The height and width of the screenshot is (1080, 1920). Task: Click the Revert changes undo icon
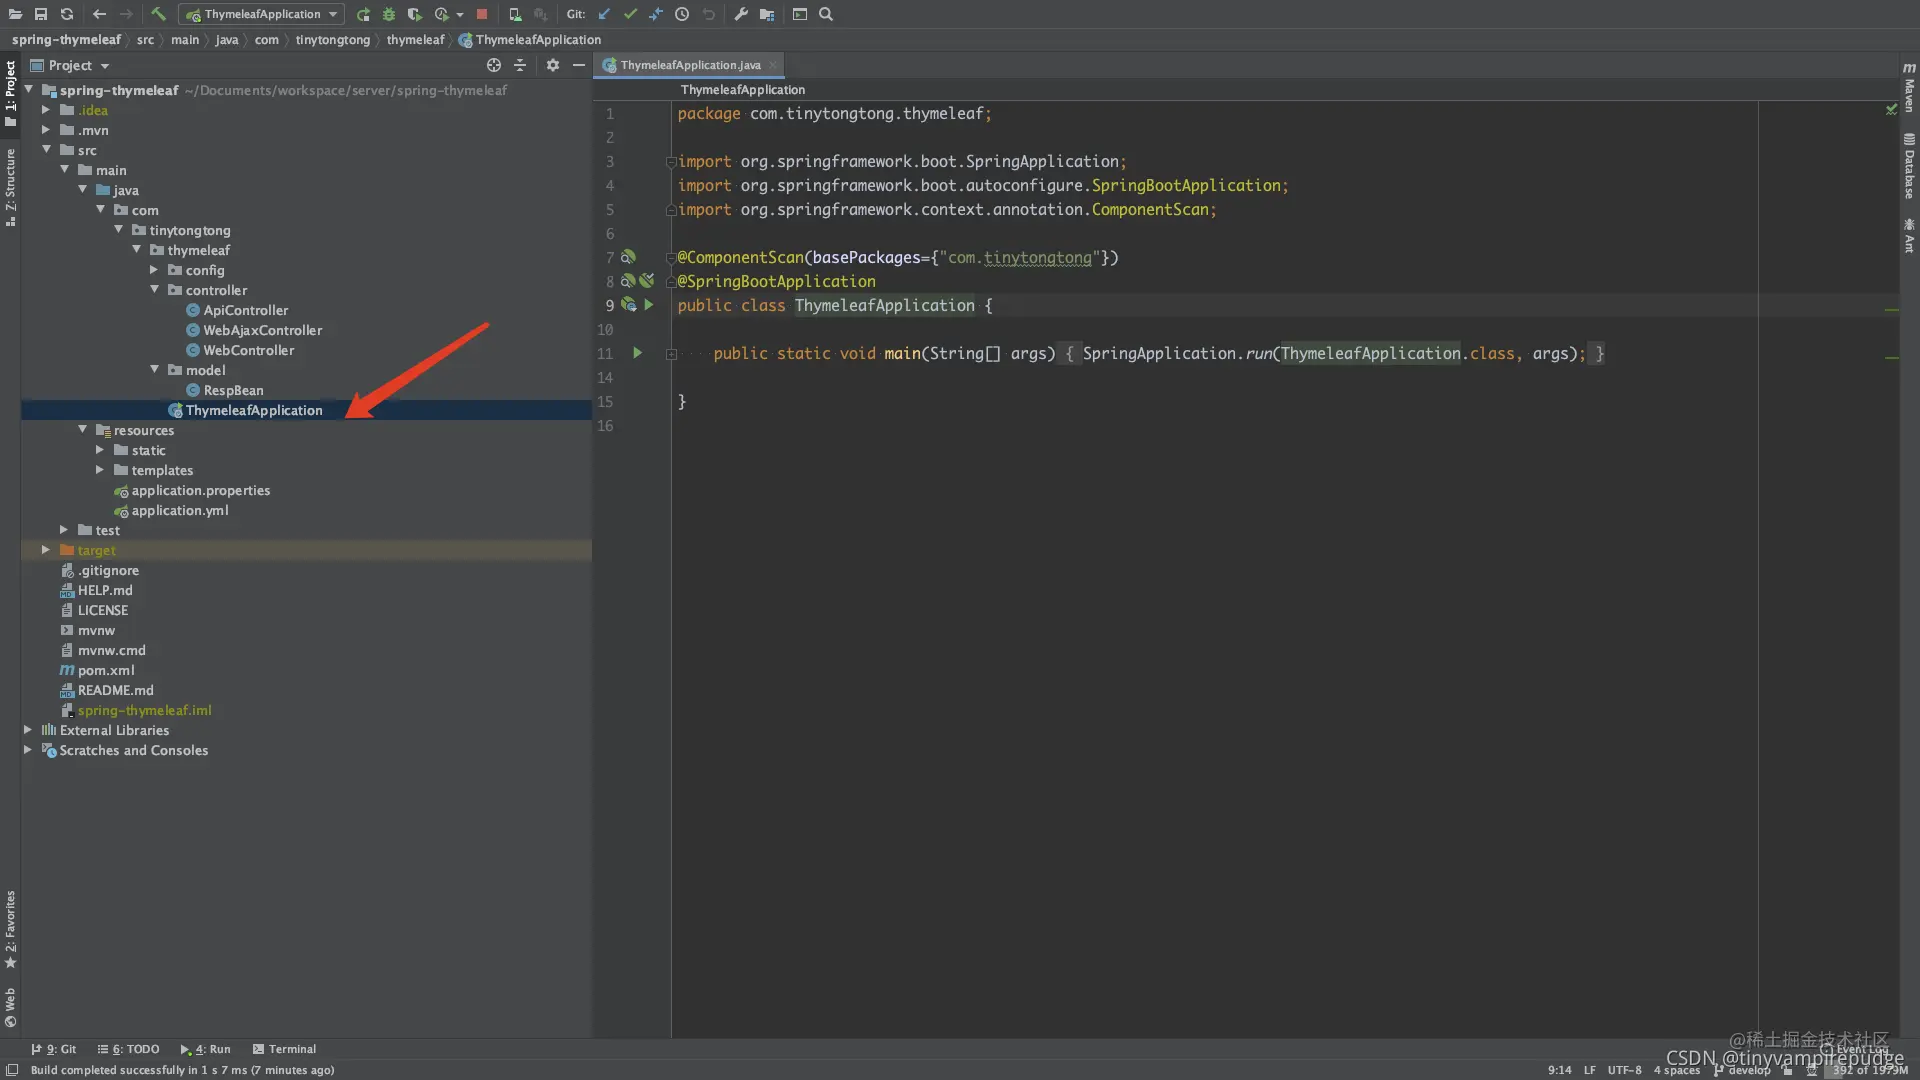(707, 13)
